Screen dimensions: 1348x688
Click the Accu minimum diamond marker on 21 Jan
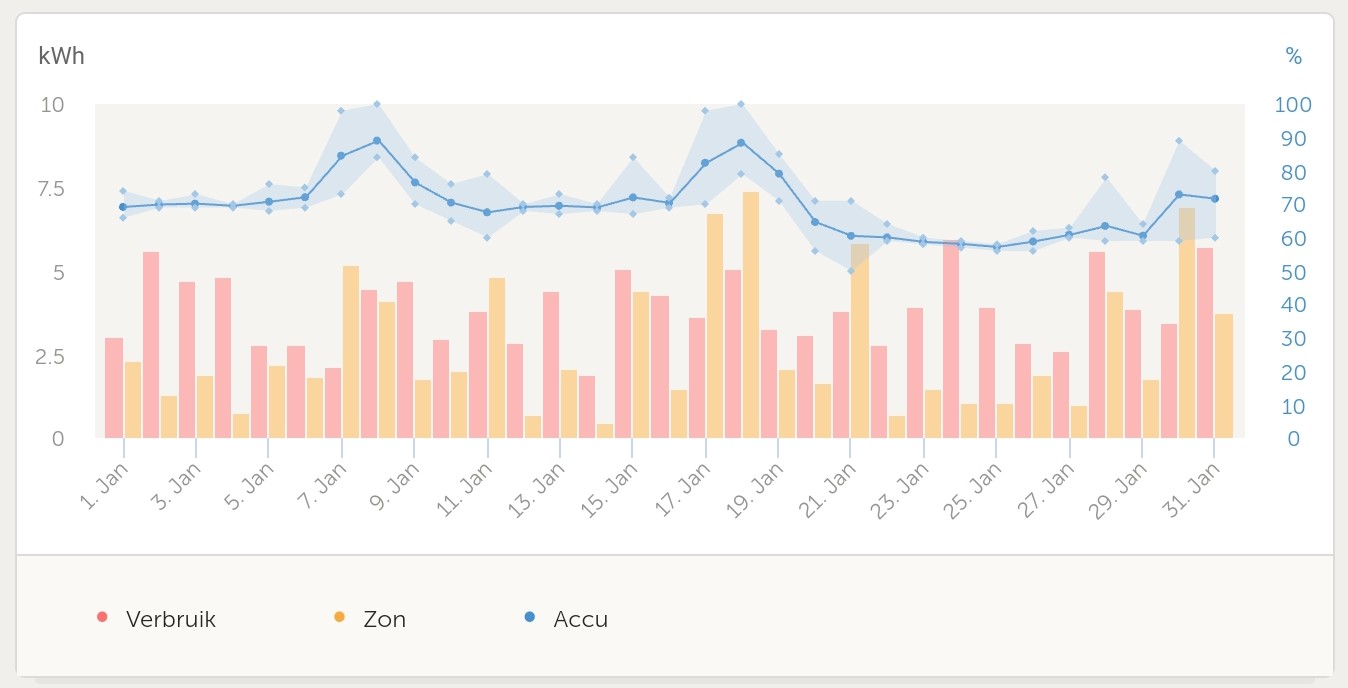(x=851, y=271)
